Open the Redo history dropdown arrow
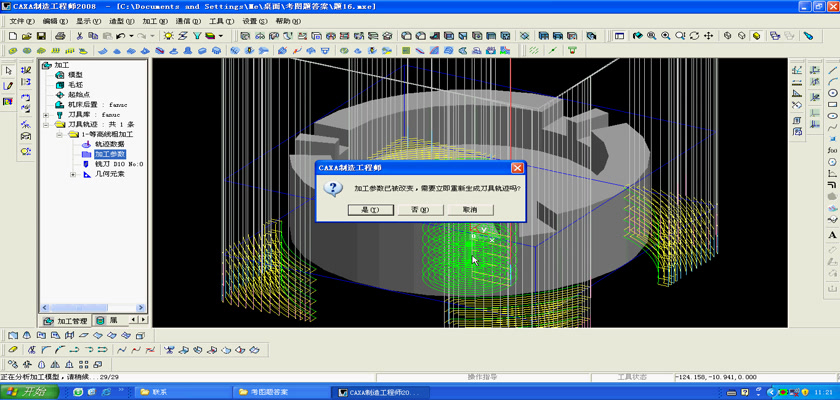The height and width of the screenshot is (400, 840). (152, 36)
